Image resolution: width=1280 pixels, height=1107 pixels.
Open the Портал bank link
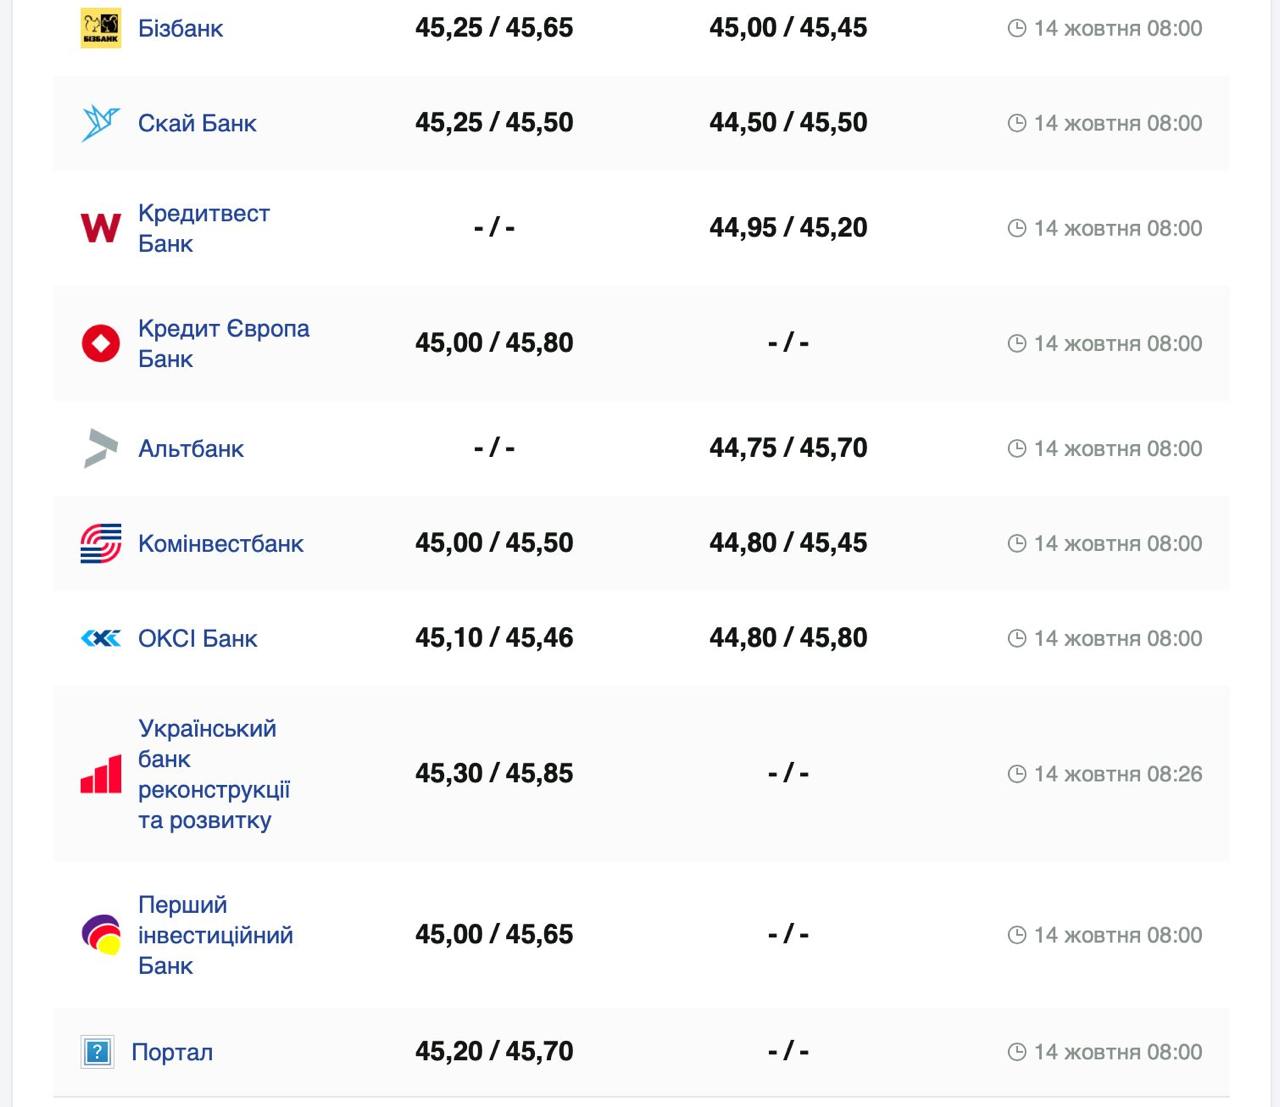pos(172,1052)
